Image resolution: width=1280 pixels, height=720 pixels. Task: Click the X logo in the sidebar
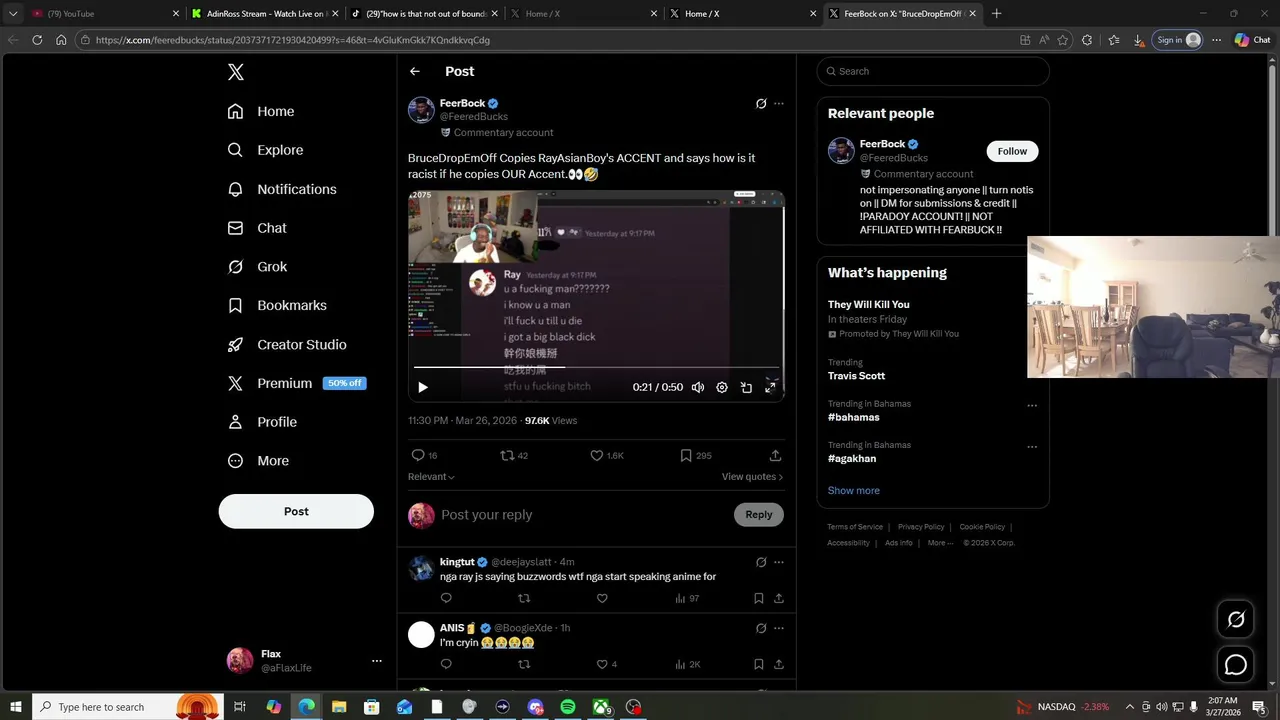[x=235, y=72]
